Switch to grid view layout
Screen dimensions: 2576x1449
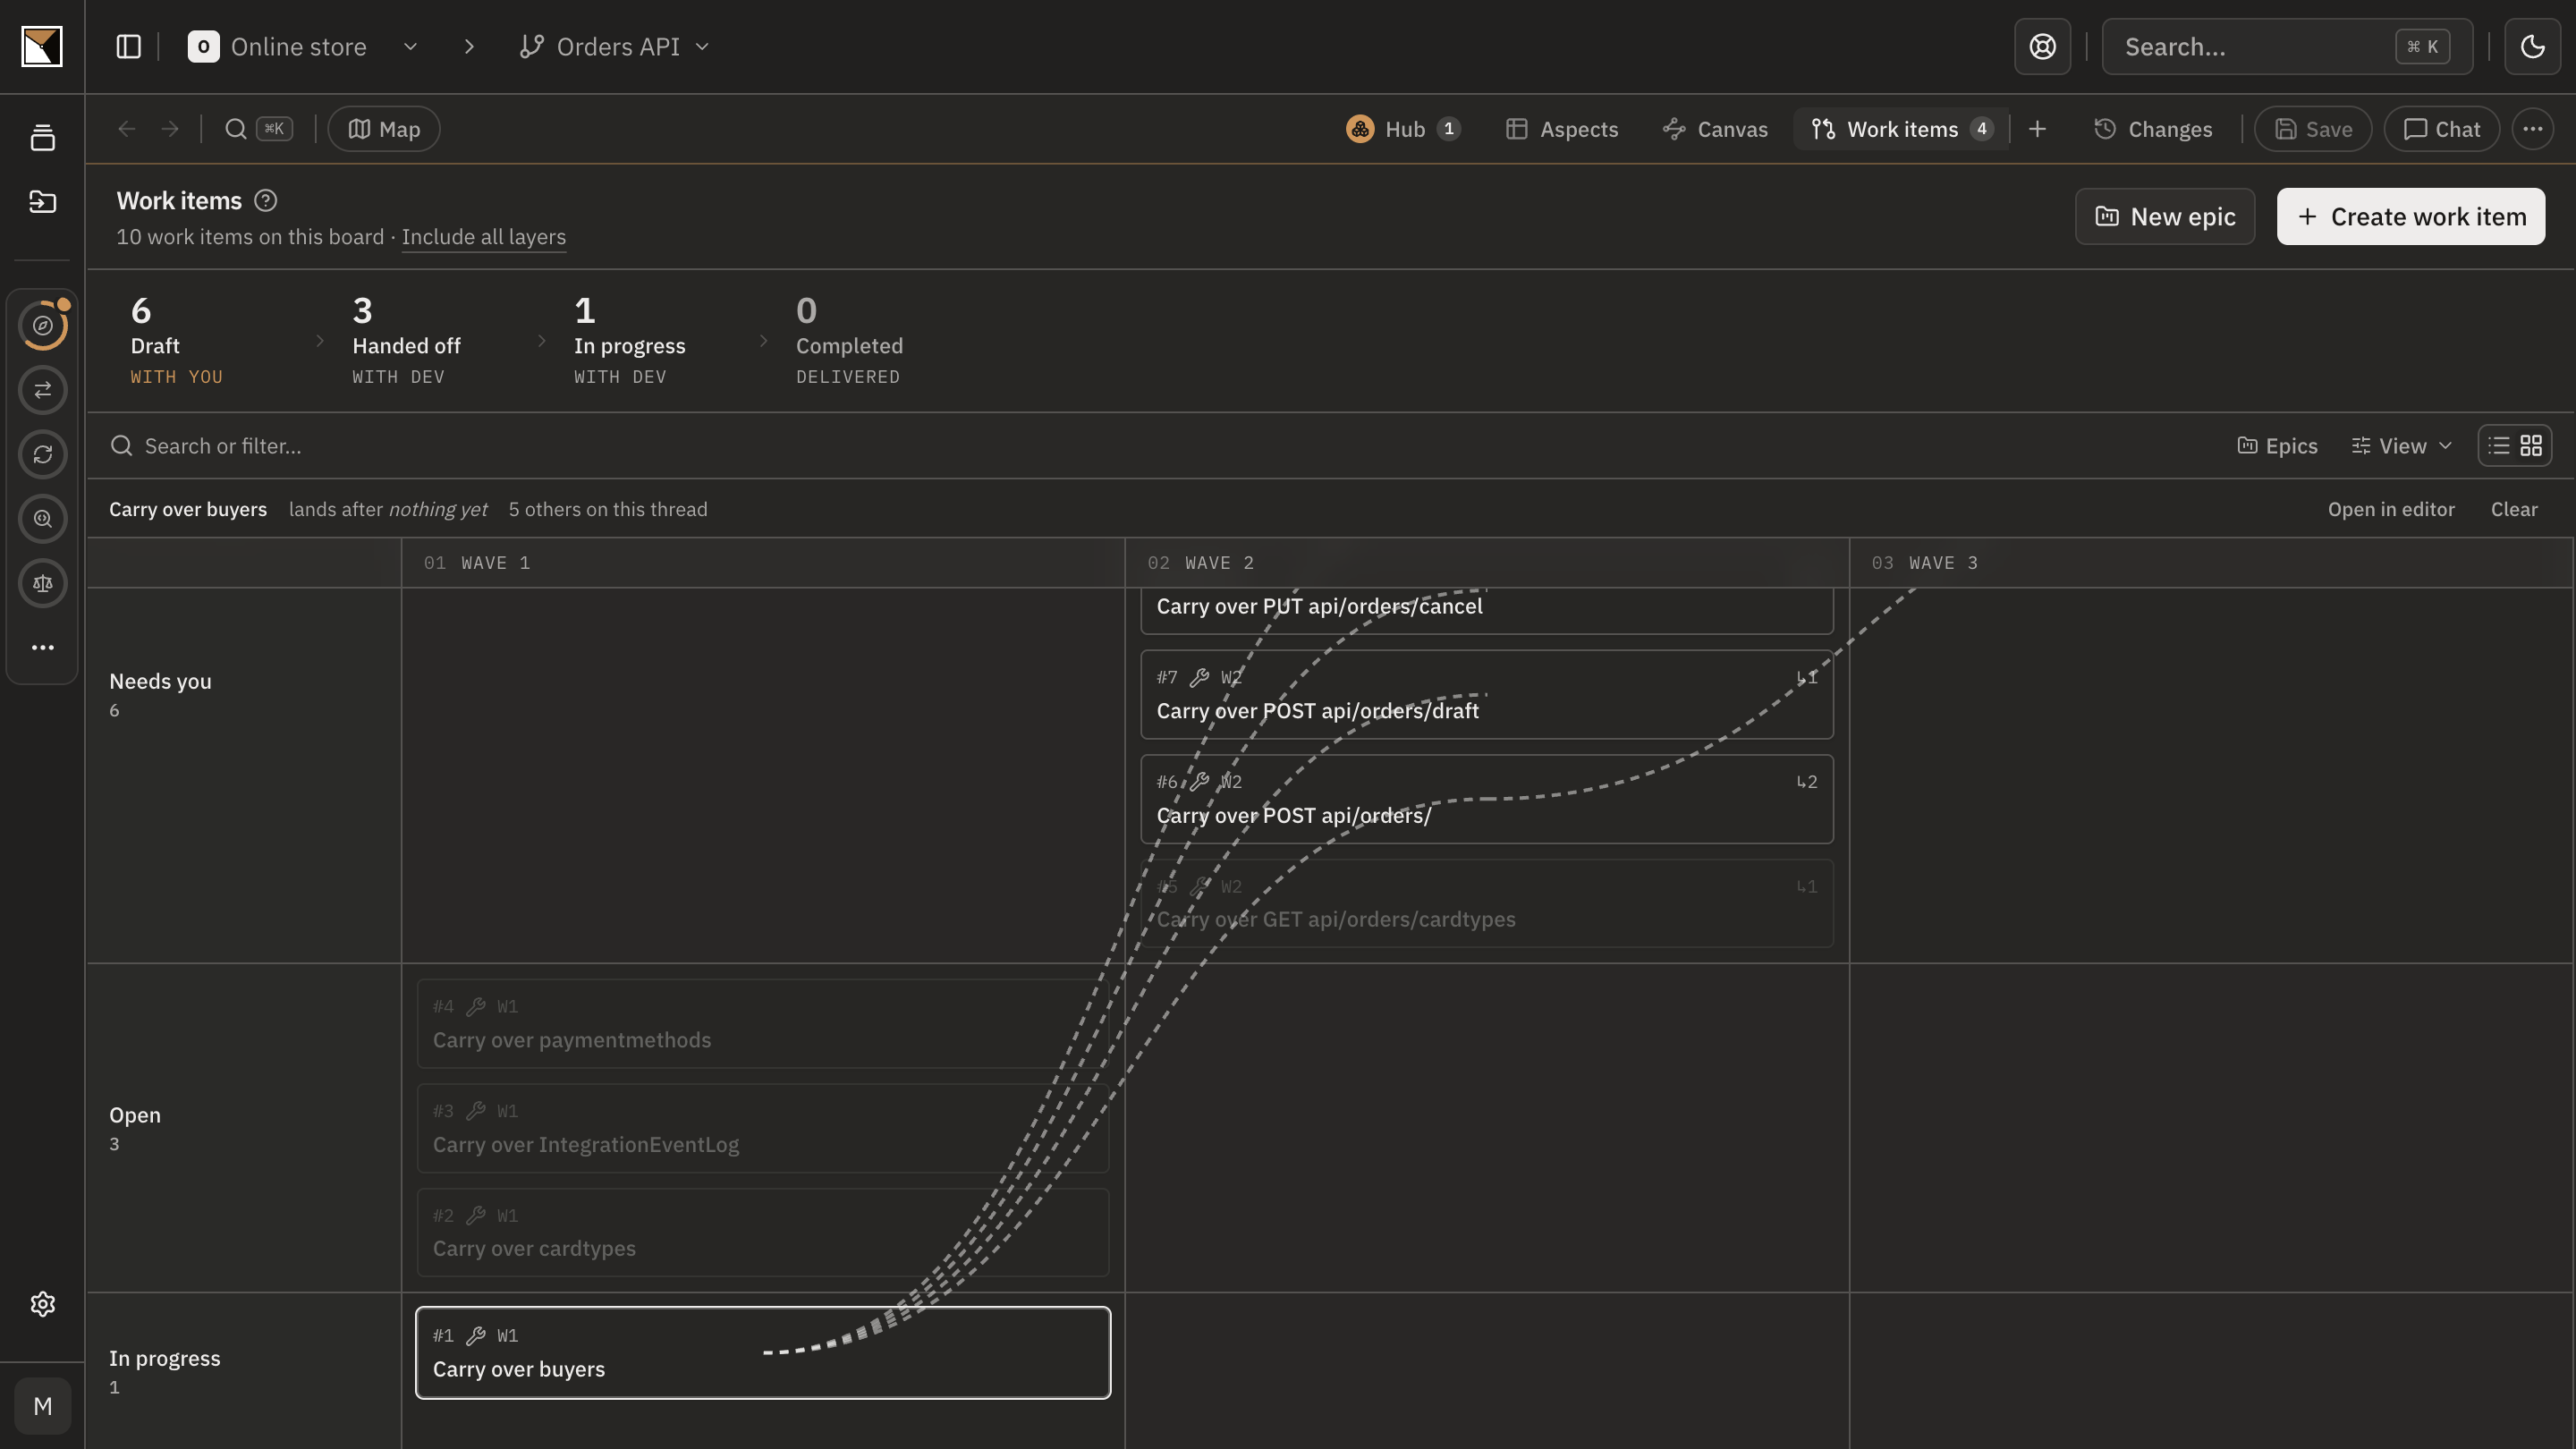[2531, 446]
